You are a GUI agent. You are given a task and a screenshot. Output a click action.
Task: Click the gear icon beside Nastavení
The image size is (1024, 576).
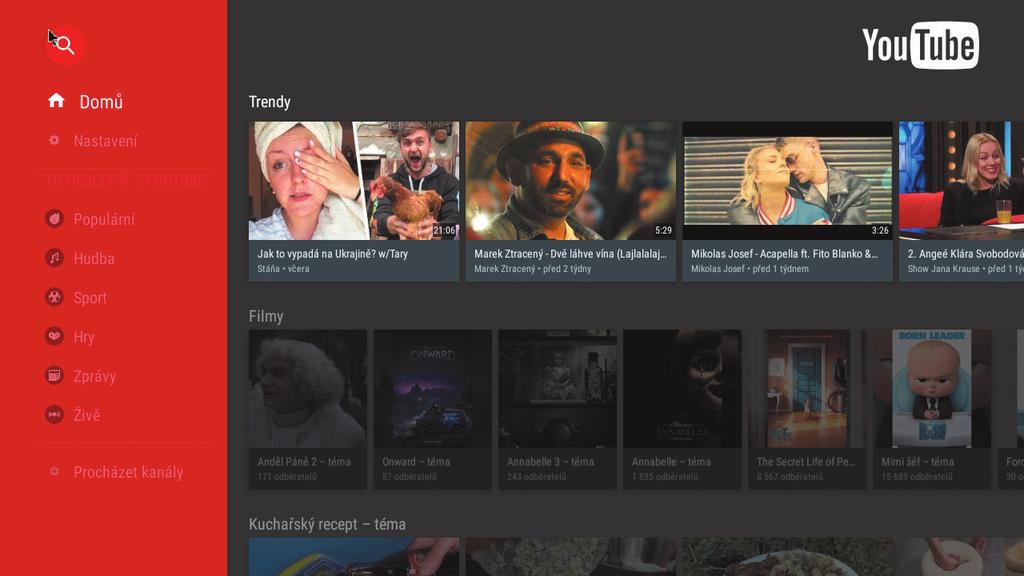[54, 140]
